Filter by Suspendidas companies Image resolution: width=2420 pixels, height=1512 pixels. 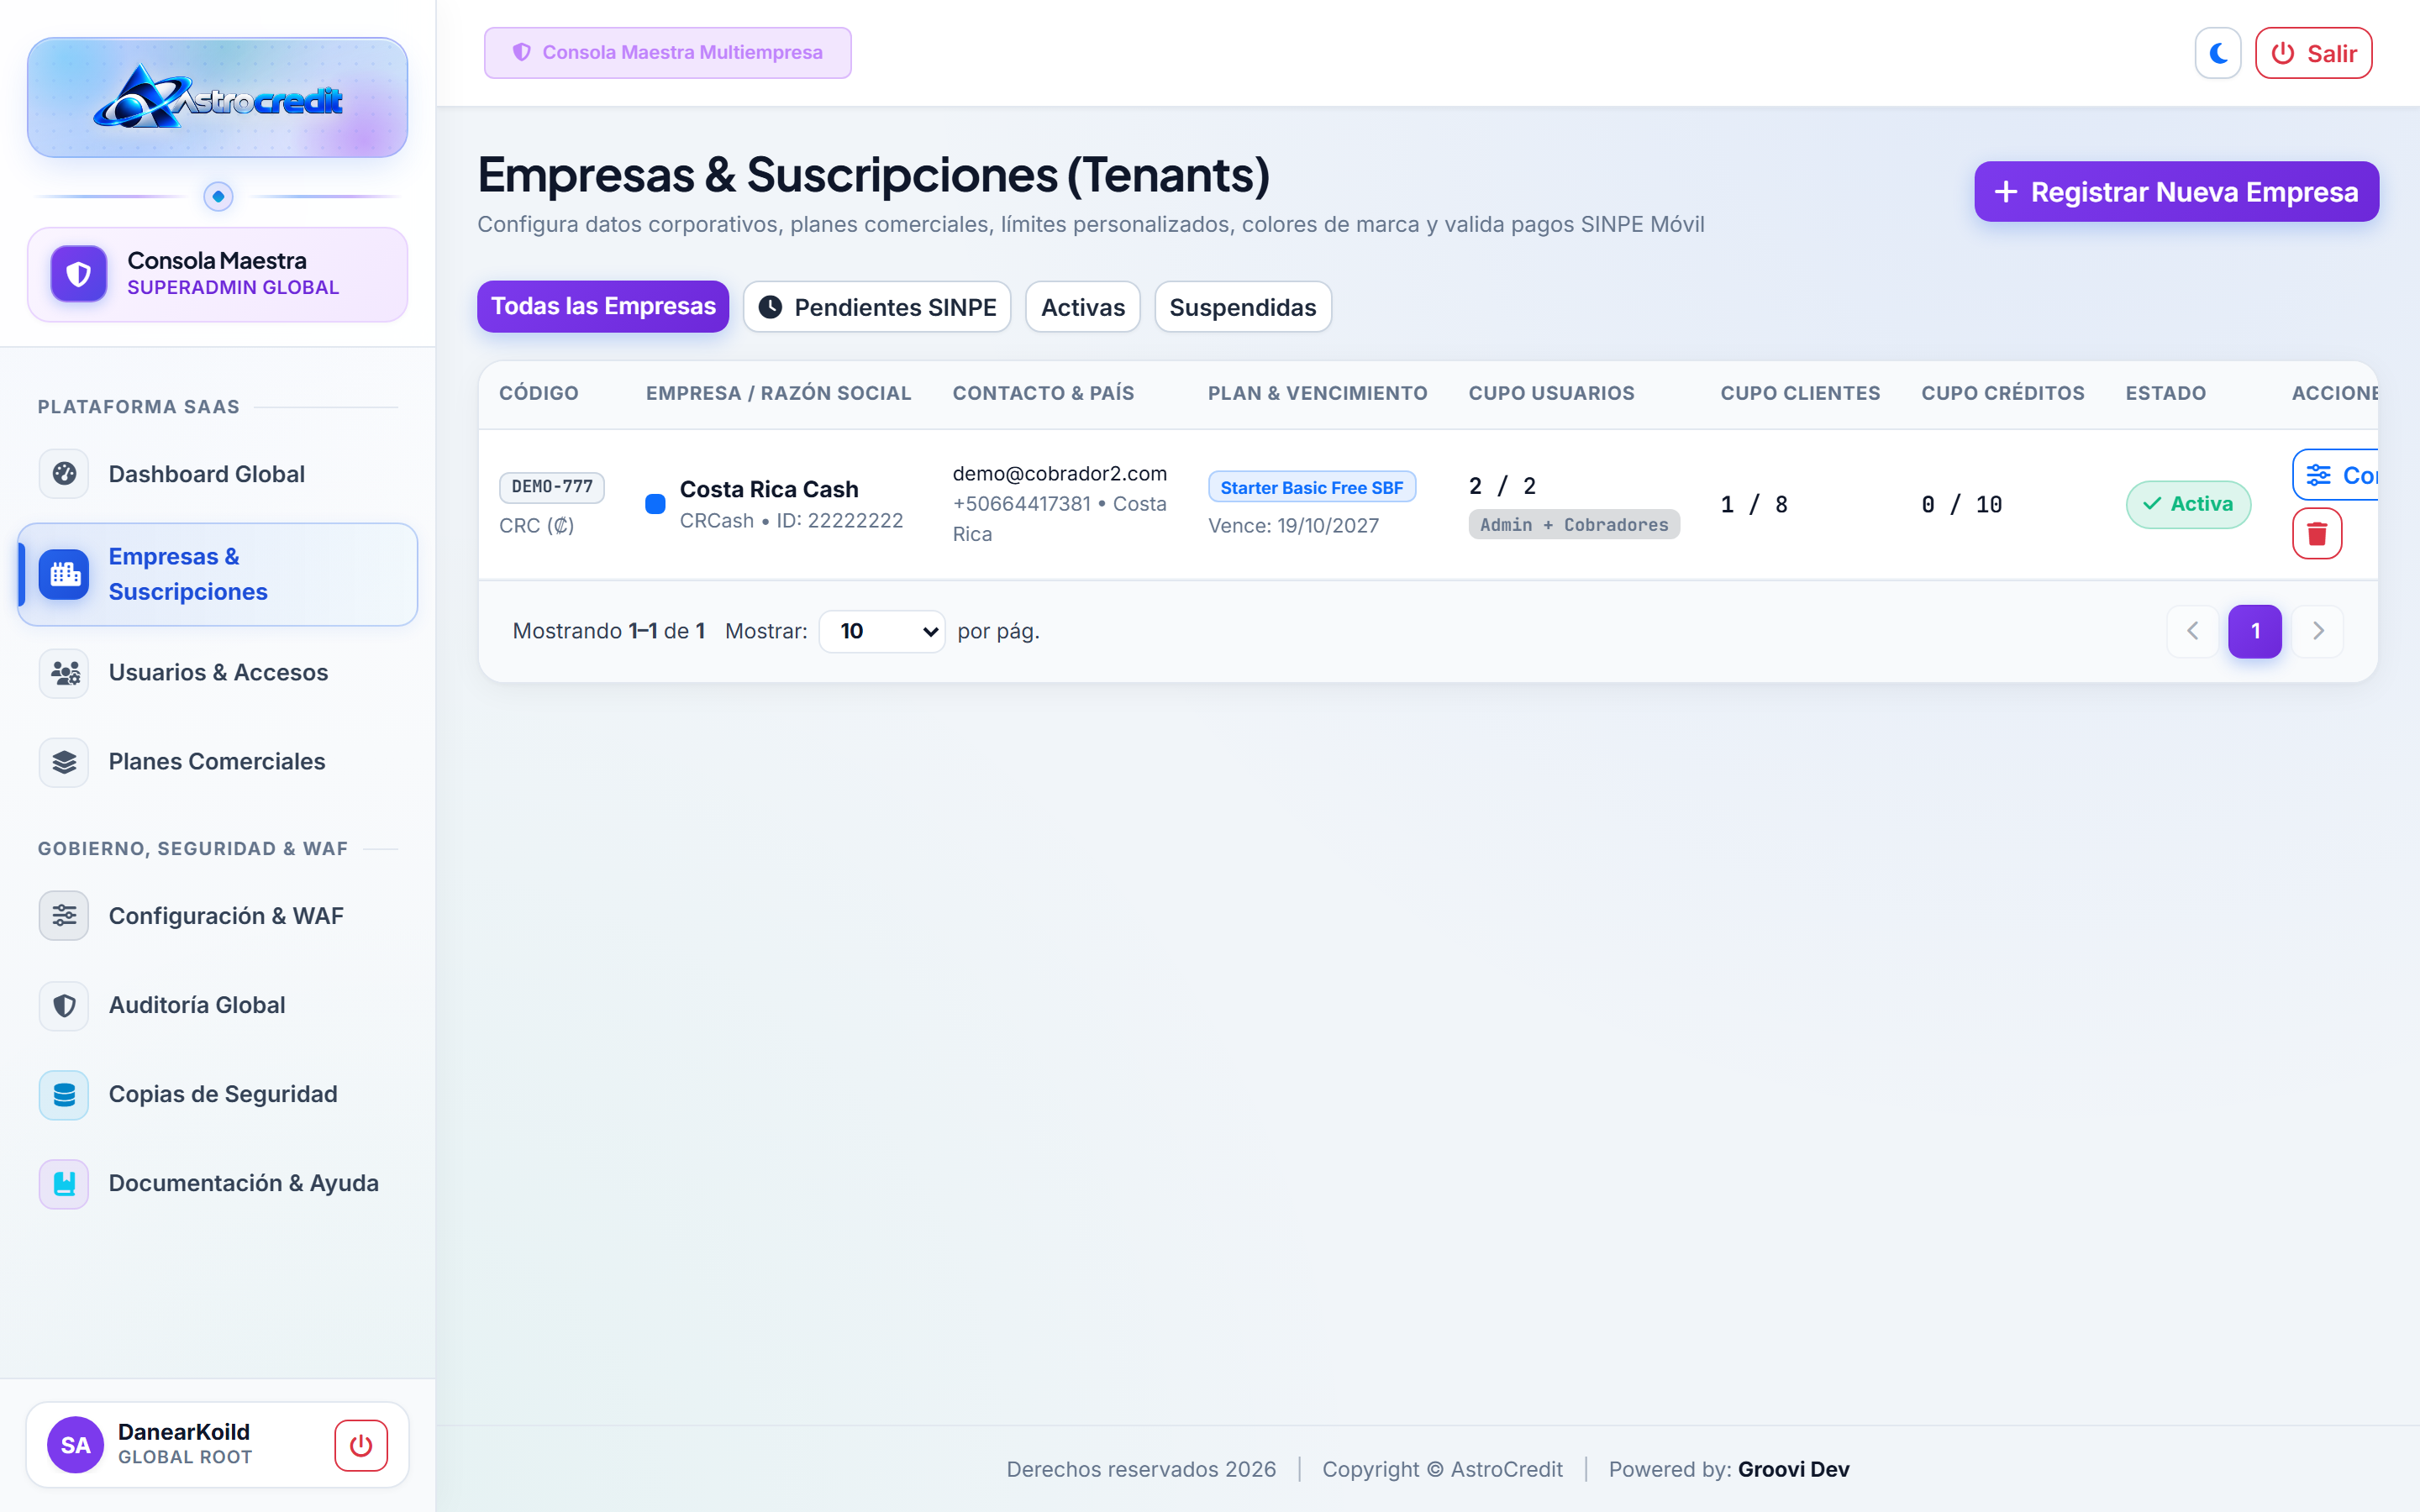(1242, 307)
